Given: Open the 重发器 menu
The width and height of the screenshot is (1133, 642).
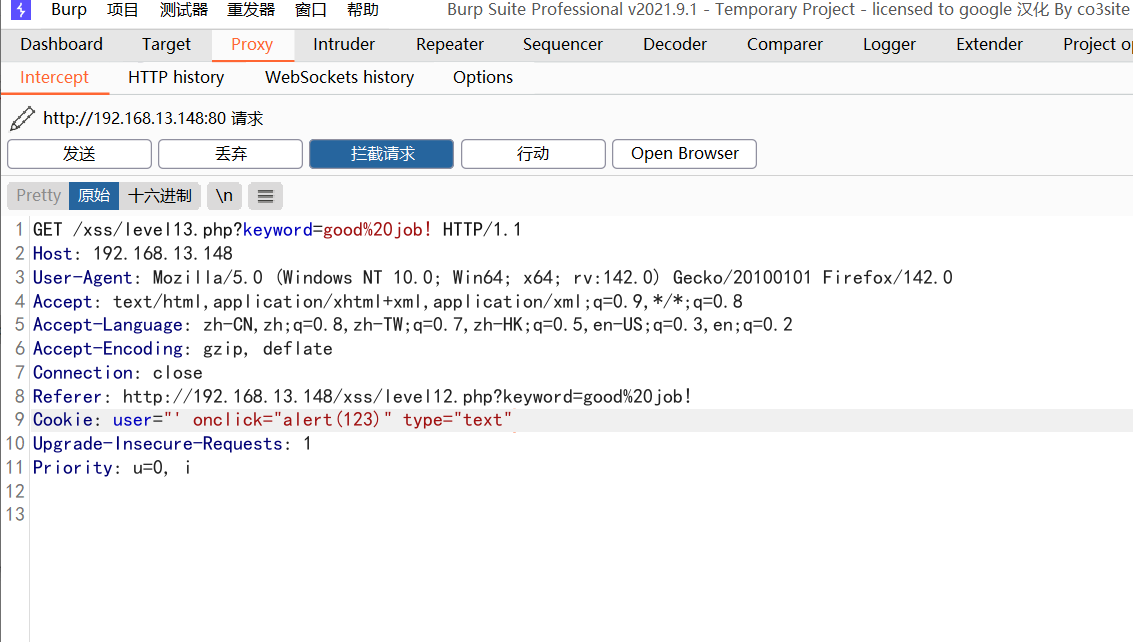Looking at the screenshot, I should [251, 10].
